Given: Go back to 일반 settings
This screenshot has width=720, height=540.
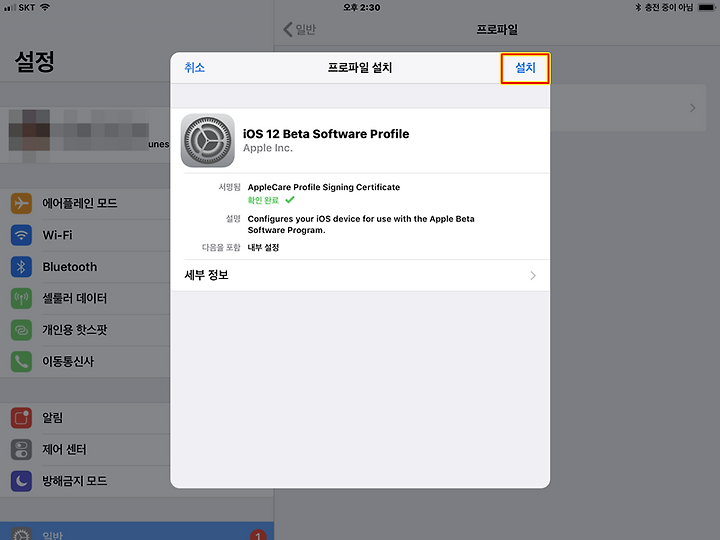Looking at the screenshot, I should 300,29.
